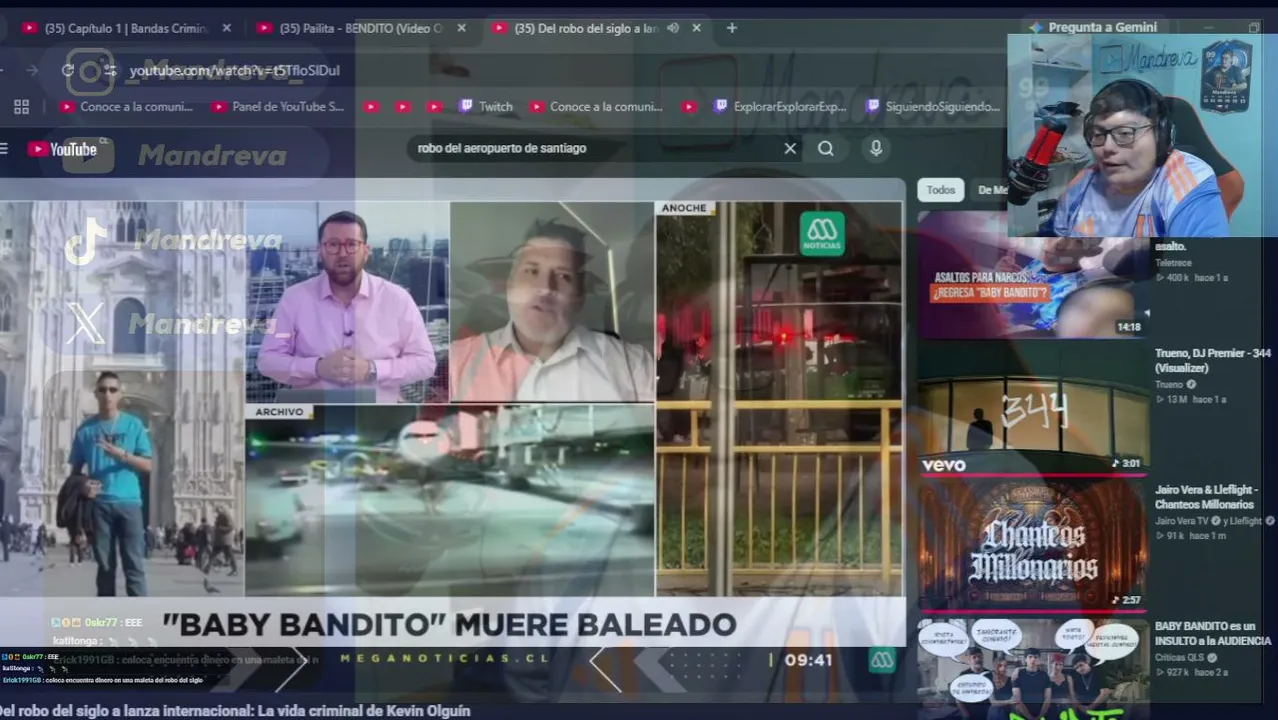Open icon-only YouTube bookmark before ExplorarExplorarExp
The height and width of the screenshot is (720, 1278).
[x=689, y=106]
